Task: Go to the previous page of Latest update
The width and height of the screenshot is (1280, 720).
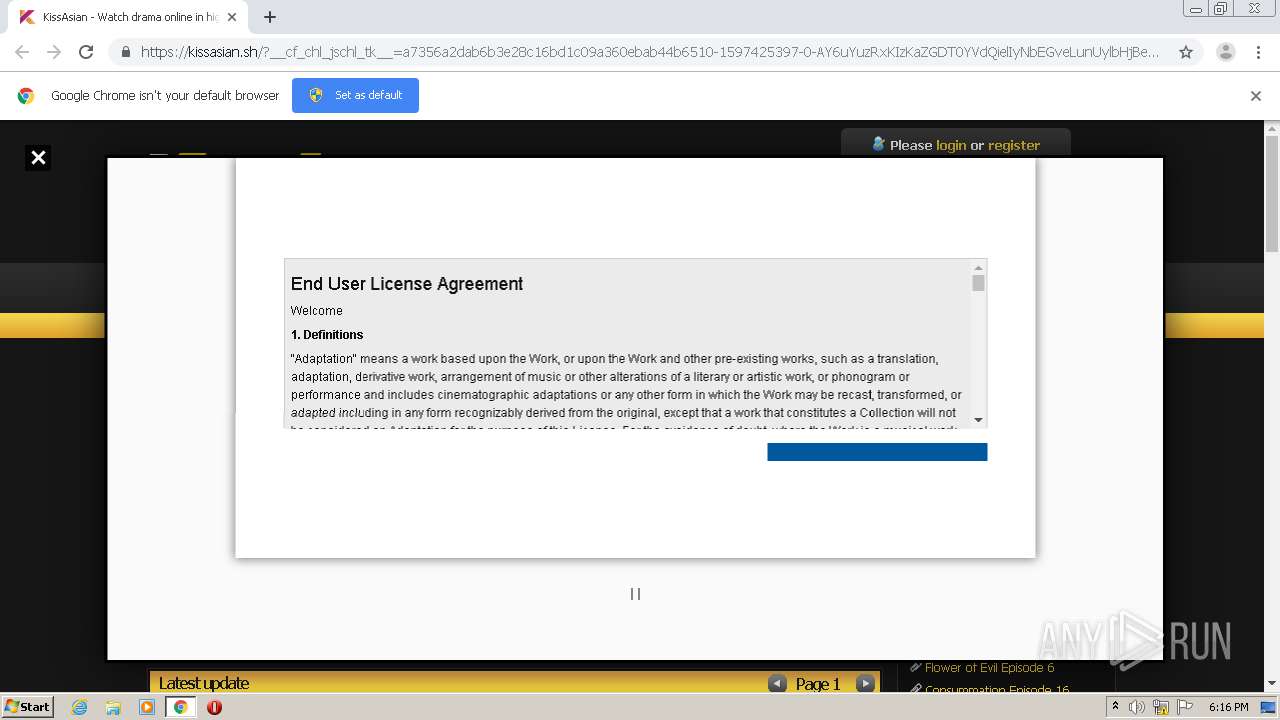Action: (x=777, y=684)
